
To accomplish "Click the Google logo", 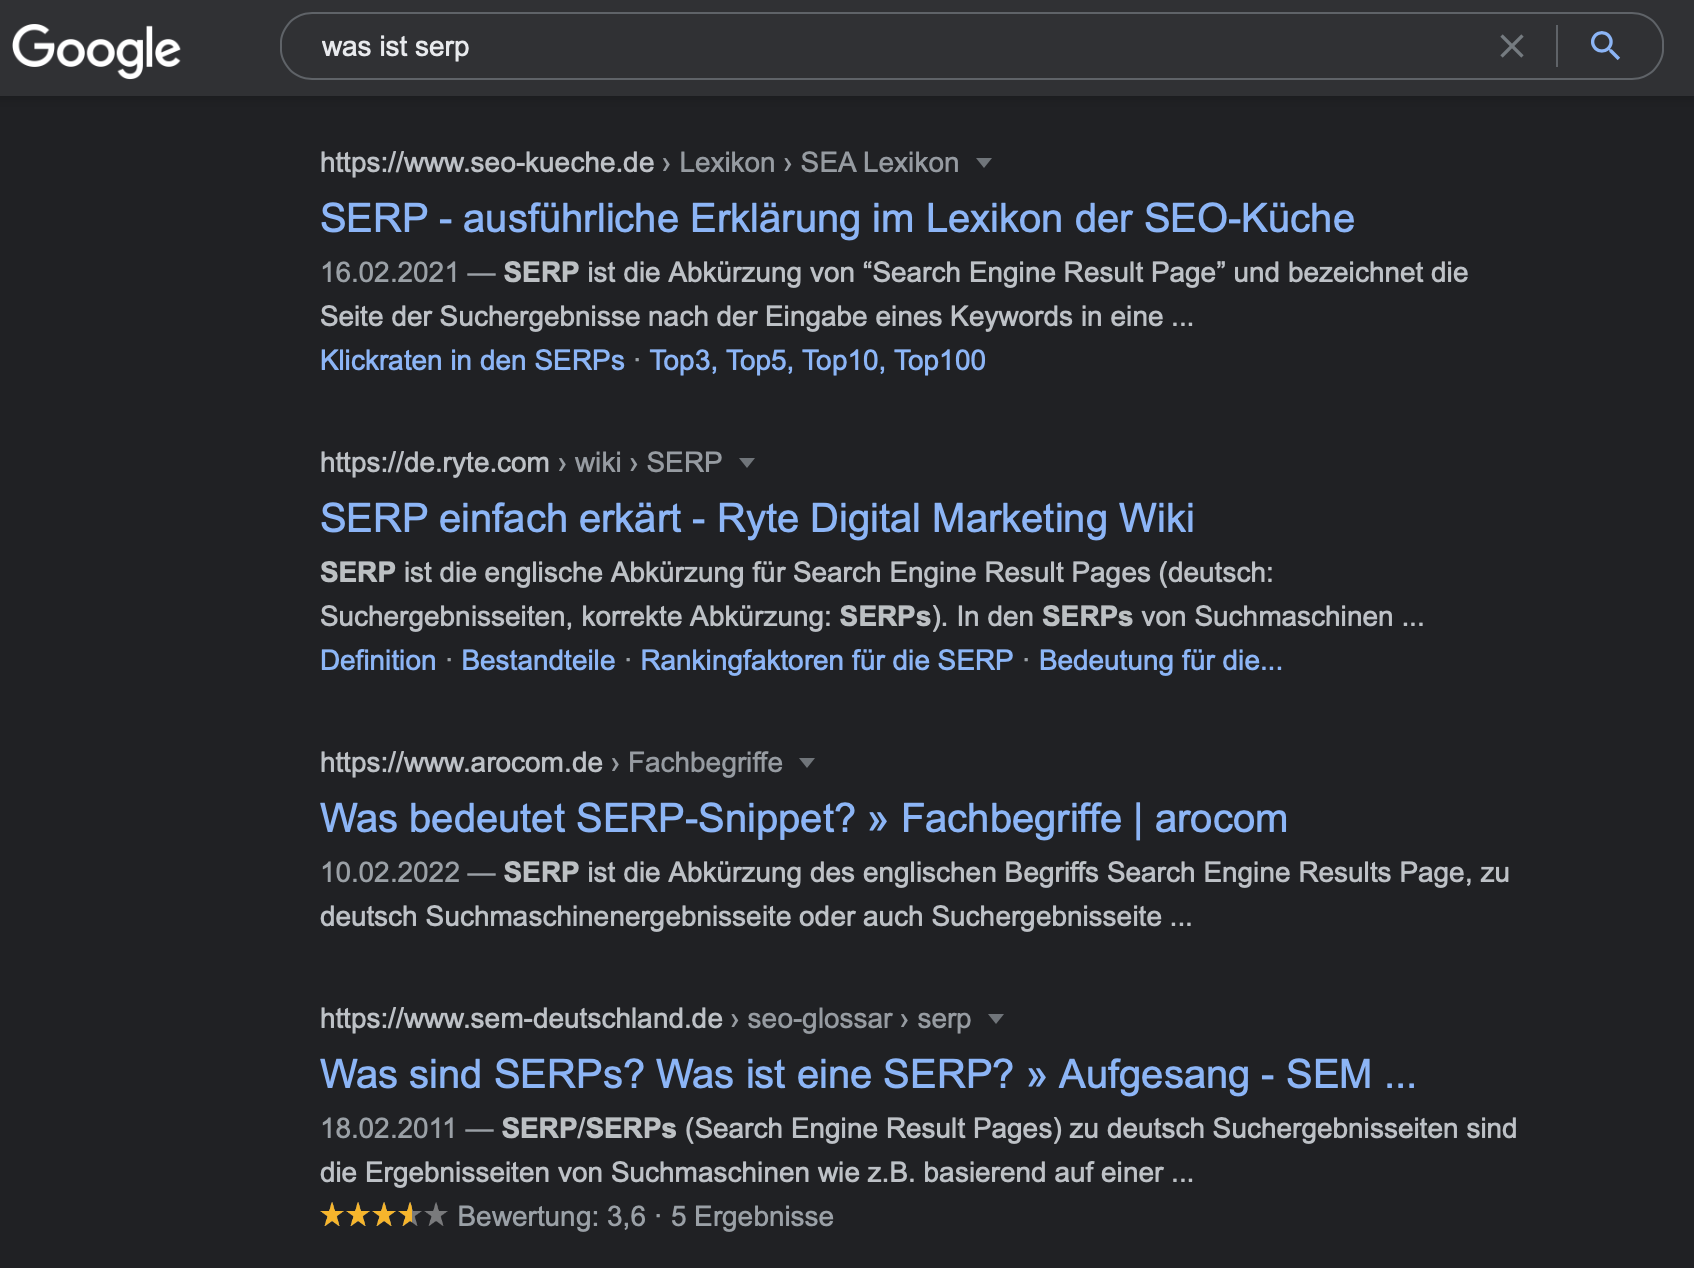I will 96,49.
